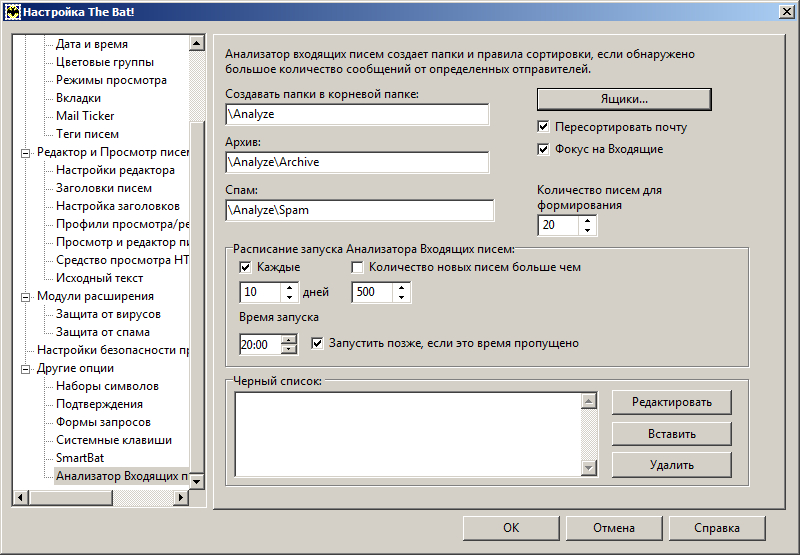Enable 'Количество новых писем больше чем' checkbox
800x555 pixels.
click(x=357, y=268)
